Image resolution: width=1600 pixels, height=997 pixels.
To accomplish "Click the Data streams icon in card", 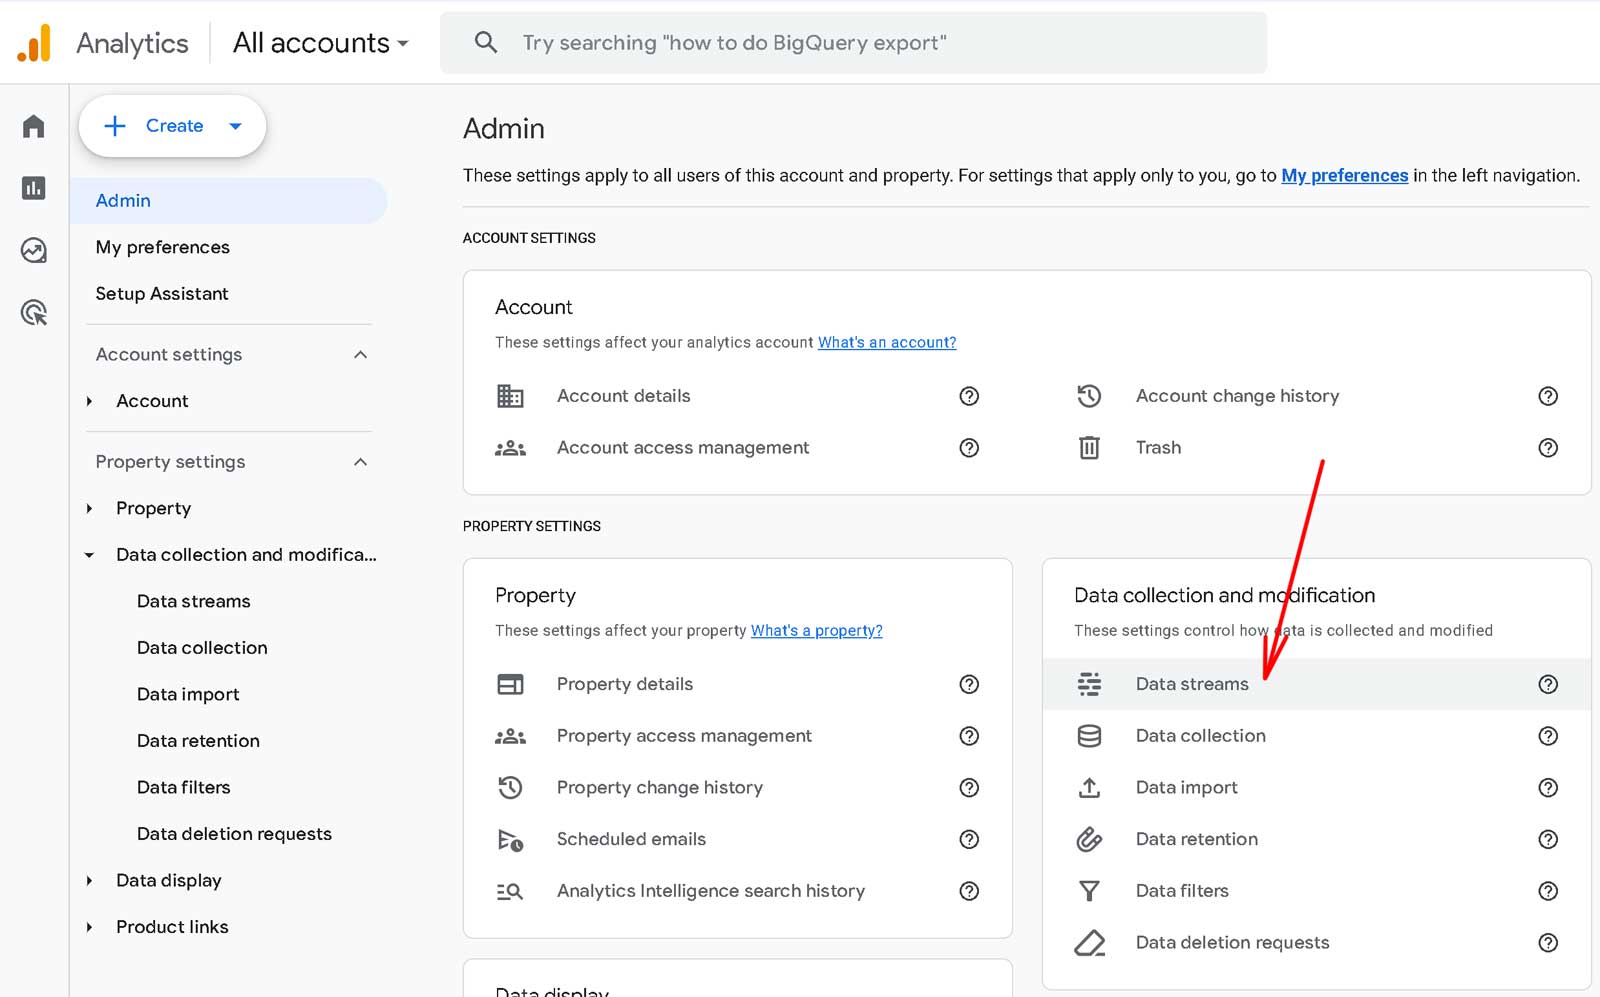I will coord(1089,684).
